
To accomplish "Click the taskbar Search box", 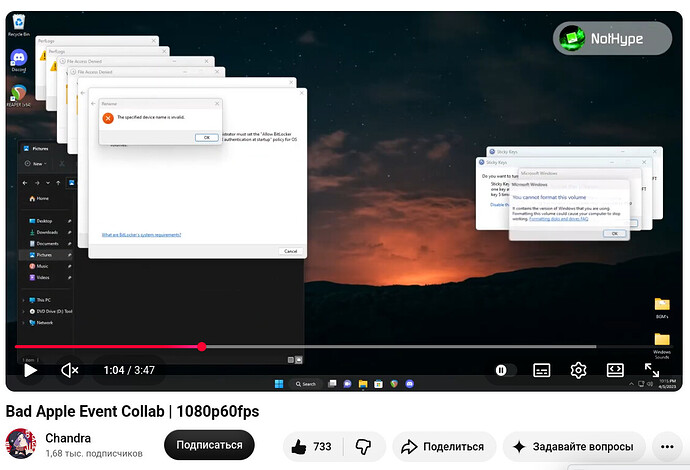I will tap(306, 384).
